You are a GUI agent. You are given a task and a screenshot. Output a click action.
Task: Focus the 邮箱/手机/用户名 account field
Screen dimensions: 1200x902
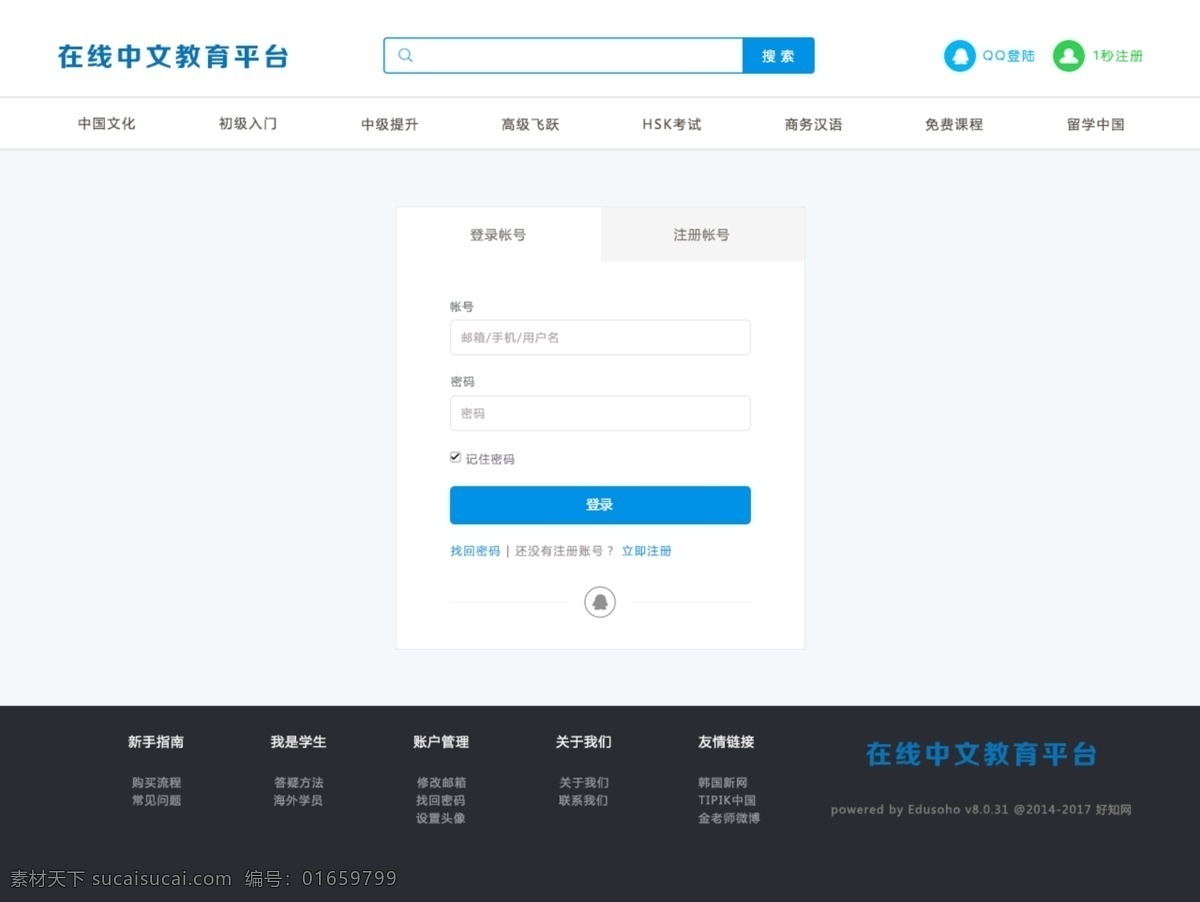pyautogui.click(x=600, y=337)
